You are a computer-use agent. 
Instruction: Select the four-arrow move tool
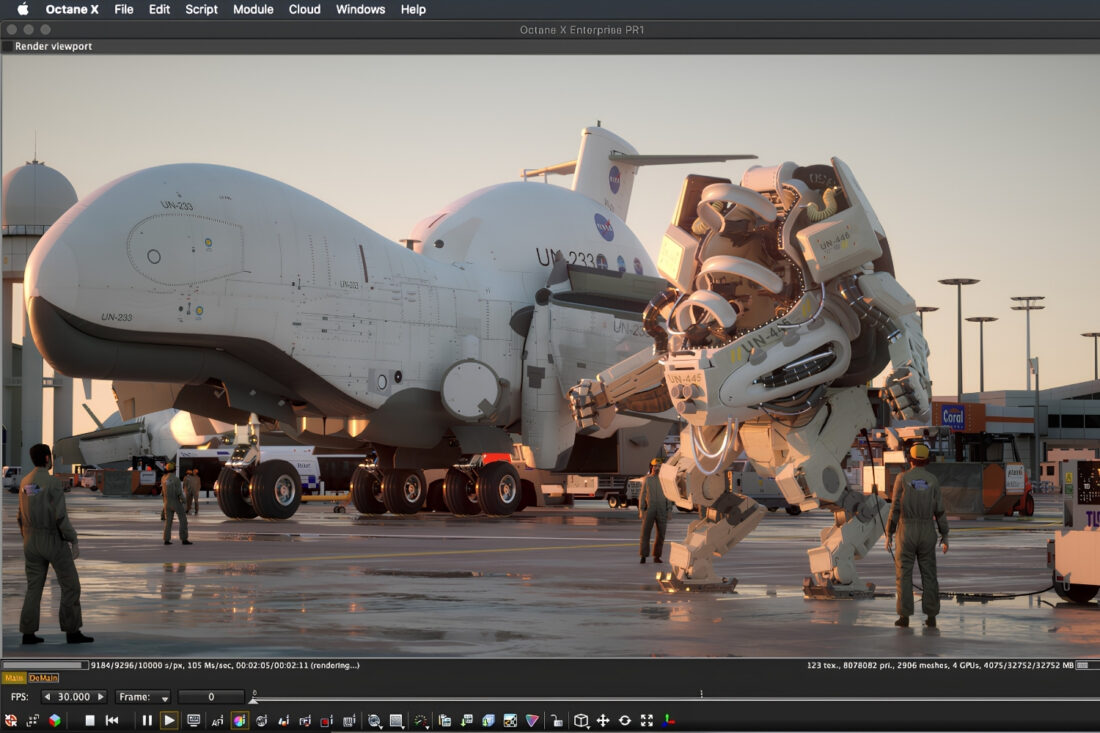click(603, 720)
